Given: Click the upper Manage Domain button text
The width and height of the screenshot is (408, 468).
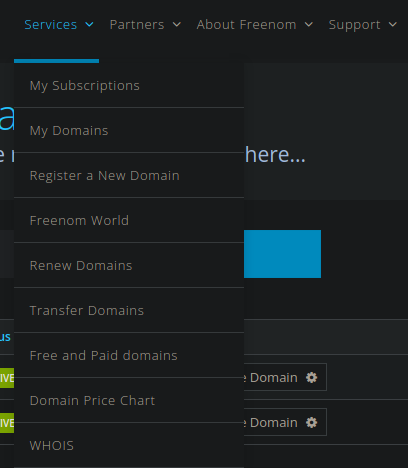Looking at the screenshot, I should pyautogui.click(x=271, y=377).
